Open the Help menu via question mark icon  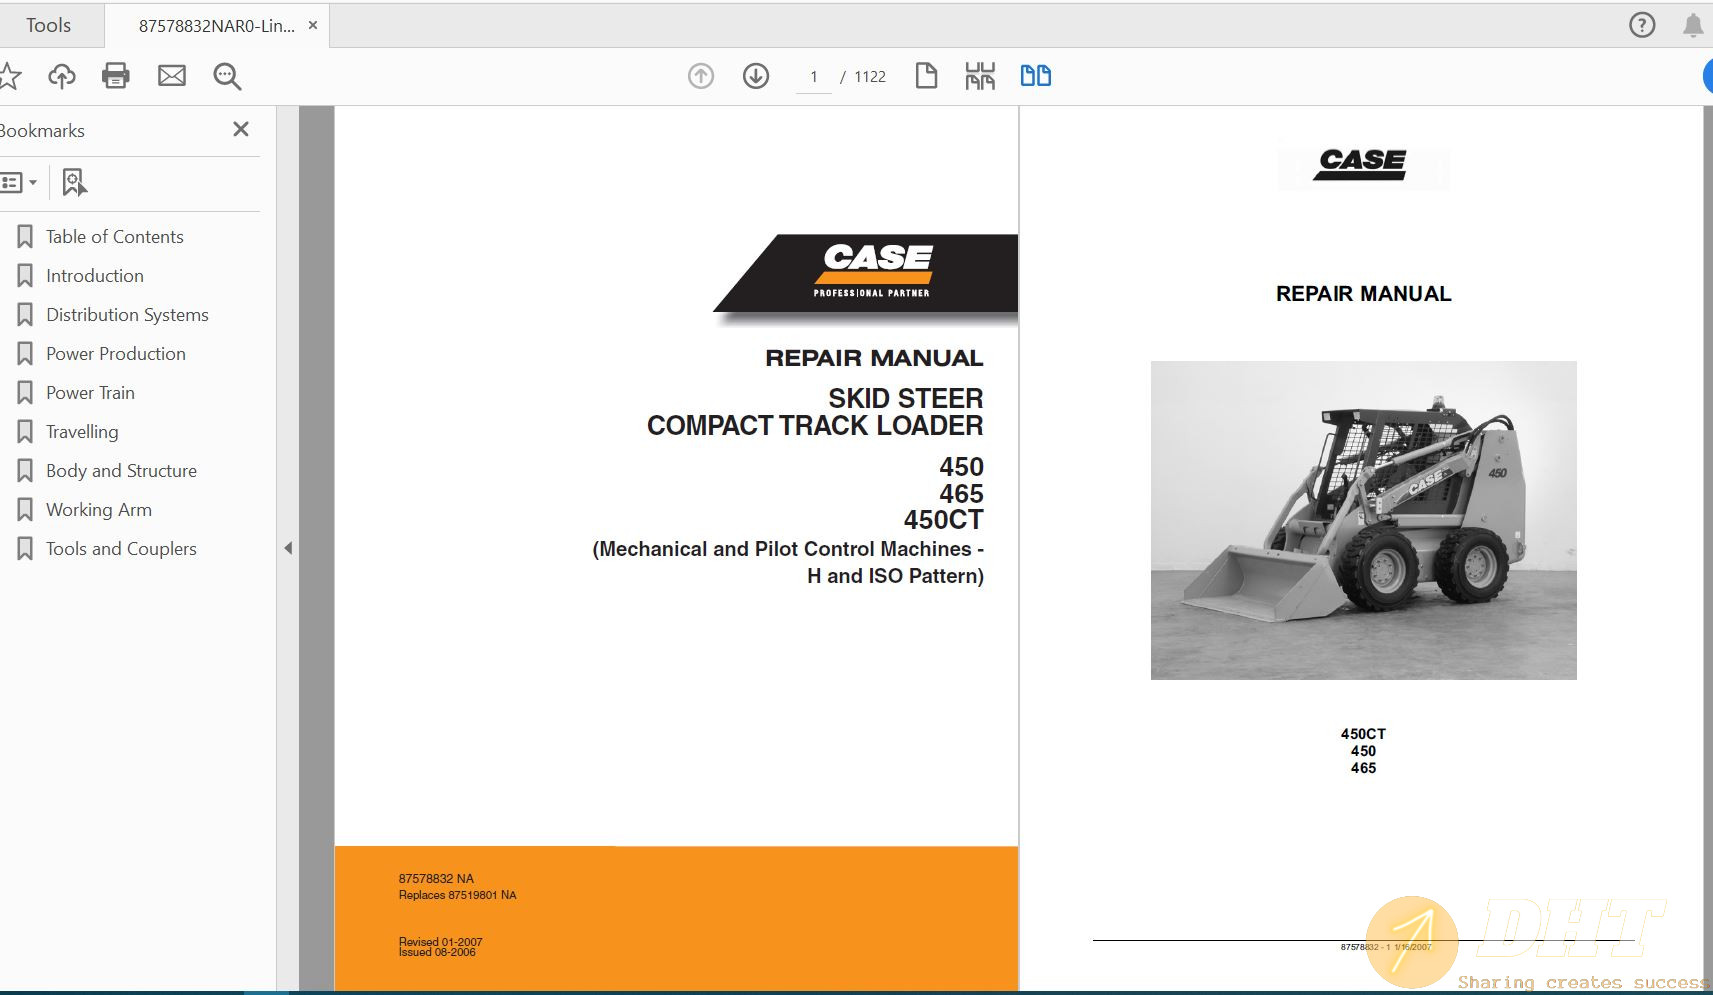coord(1641,25)
